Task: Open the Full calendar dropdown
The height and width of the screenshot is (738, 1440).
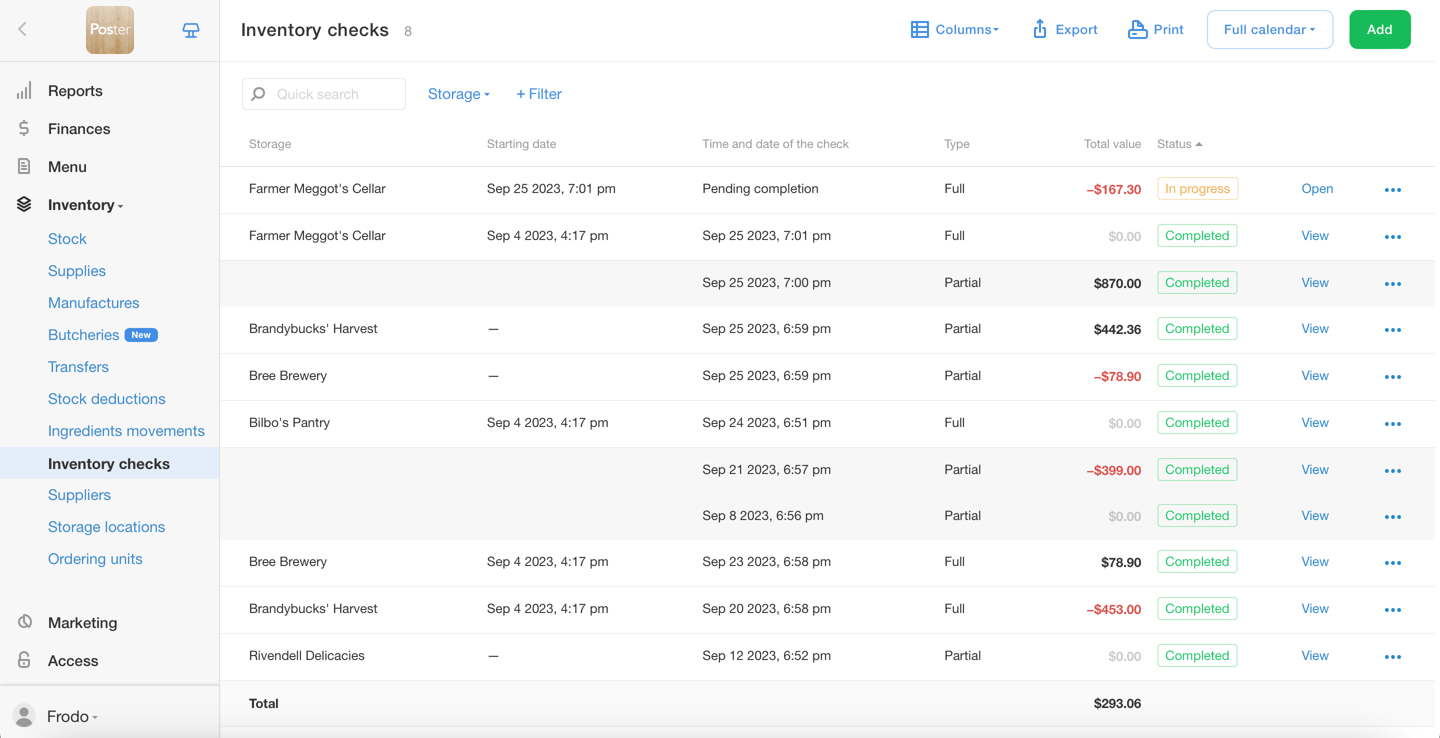Action: 1270,30
